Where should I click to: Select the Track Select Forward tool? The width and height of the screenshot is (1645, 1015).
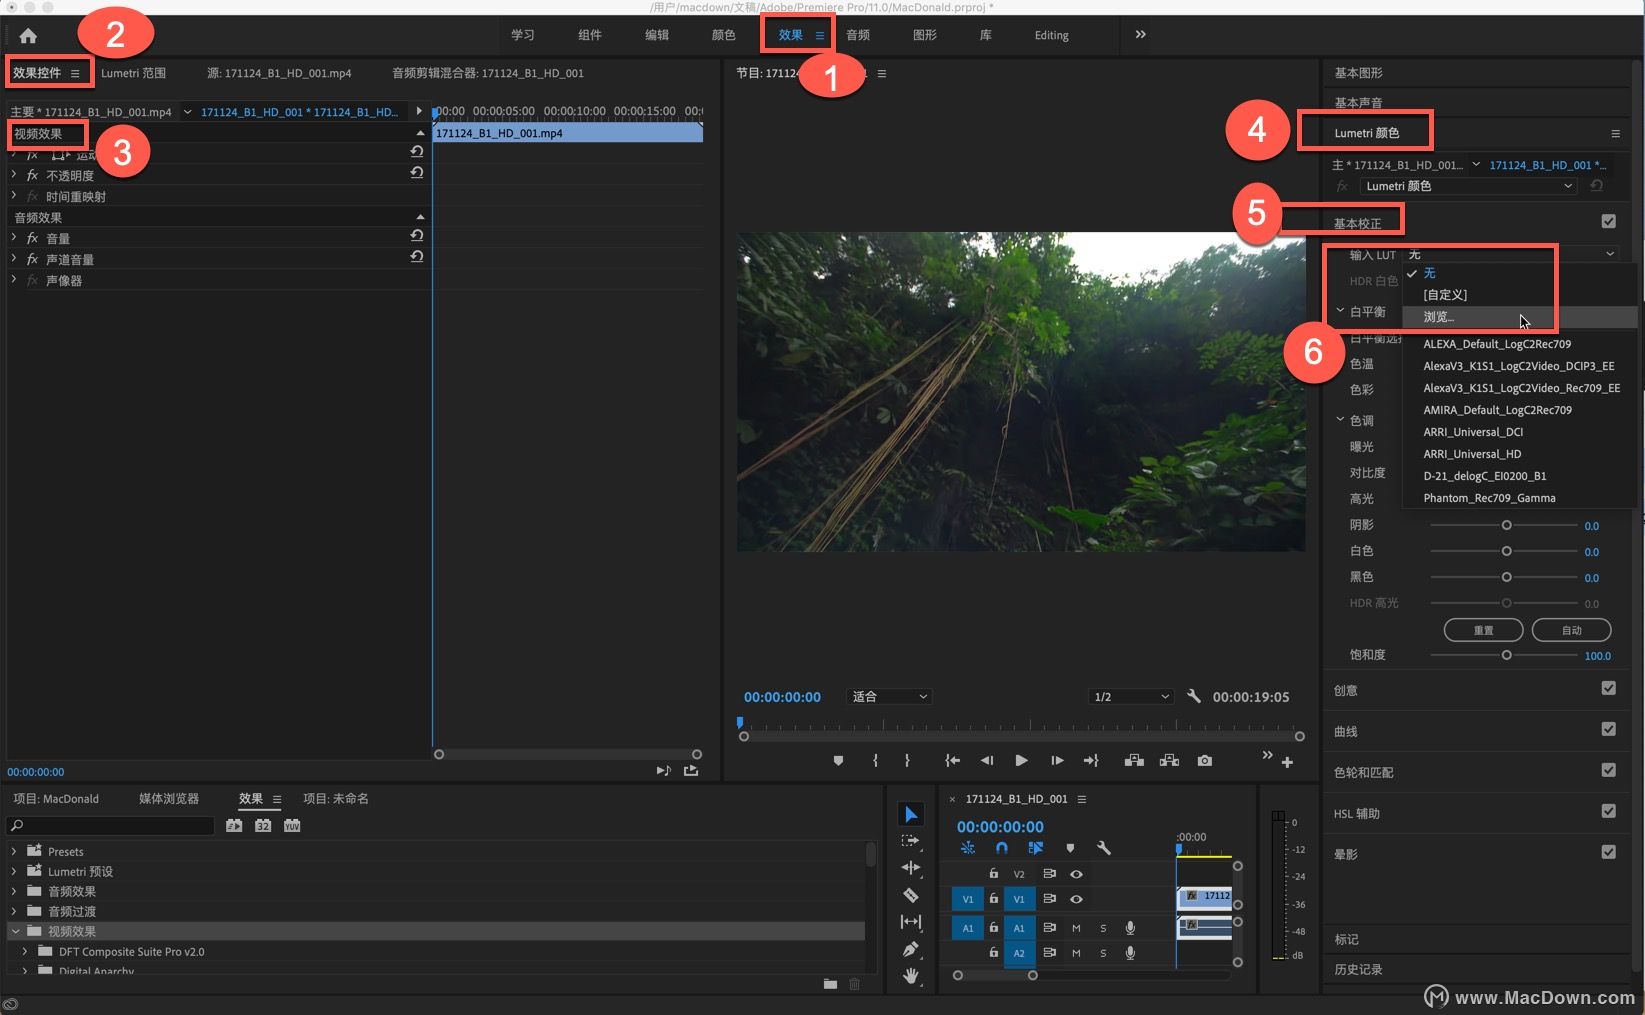coord(910,841)
